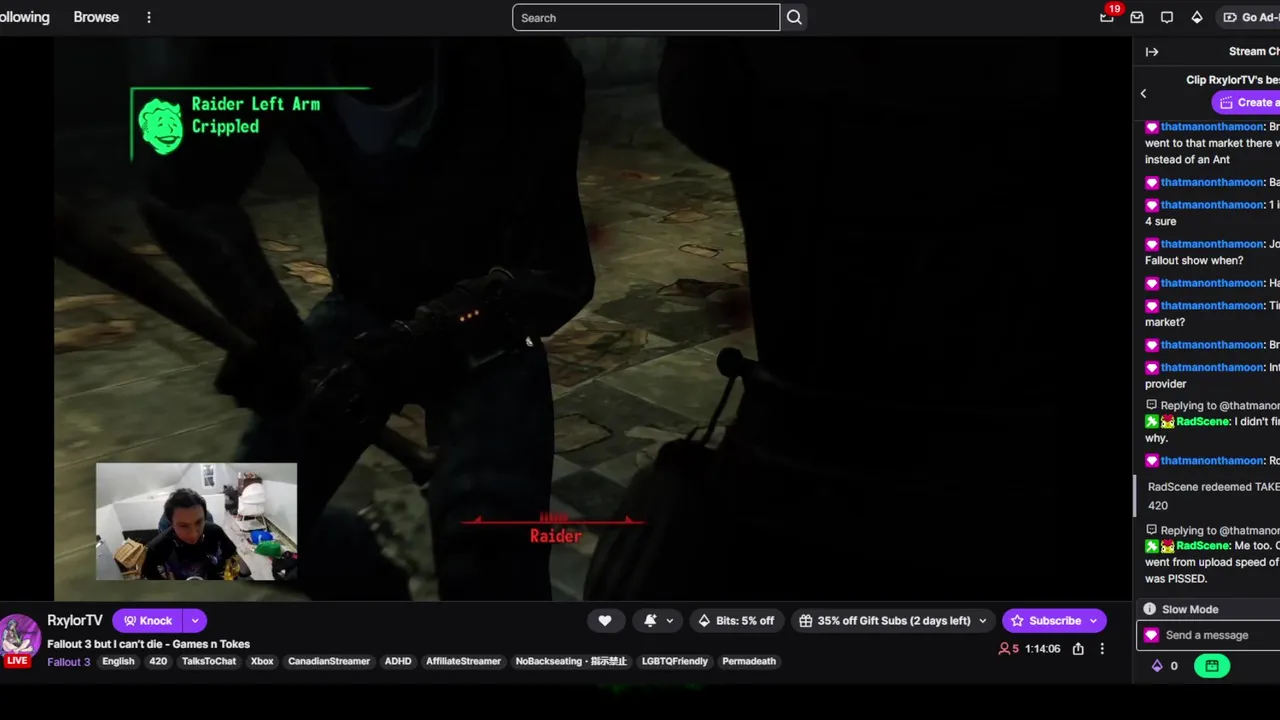1280x720 pixels.
Task: Click Bits: 5% off button
Action: pos(736,620)
